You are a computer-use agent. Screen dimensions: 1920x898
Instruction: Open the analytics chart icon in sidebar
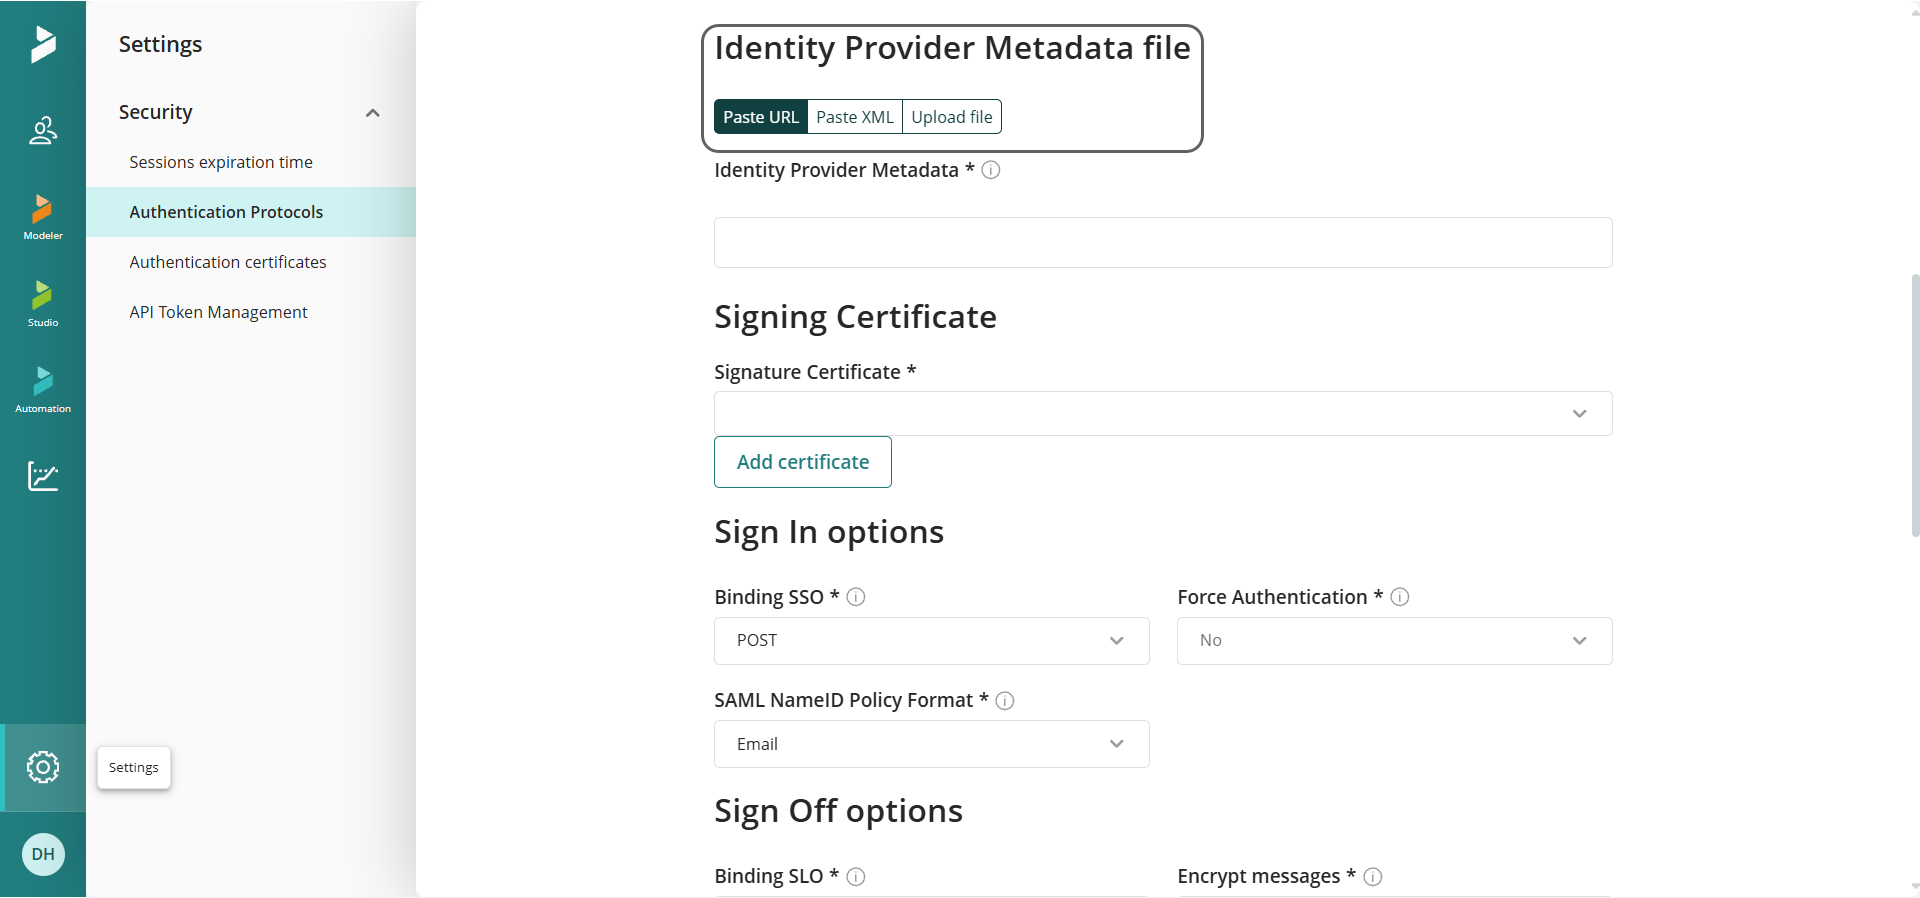point(43,476)
